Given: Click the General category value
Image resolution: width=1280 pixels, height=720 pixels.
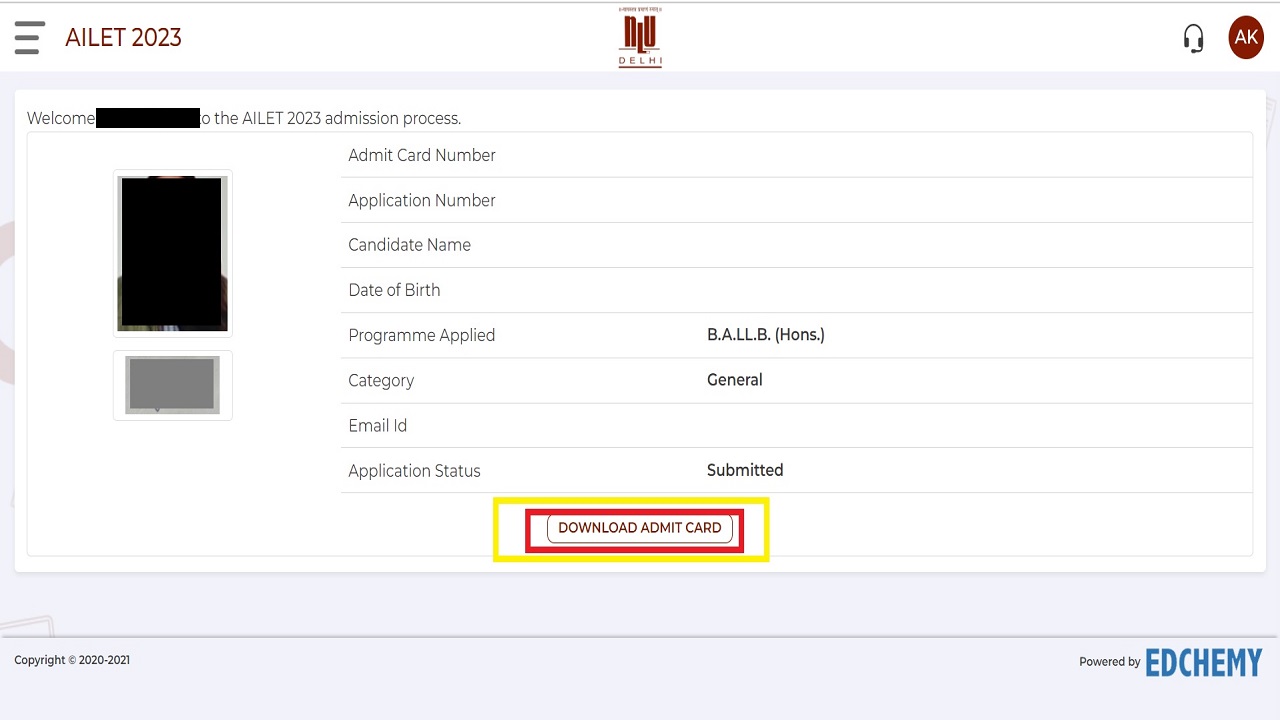Looking at the screenshot, I should pyautogui.click(x=734, y=380).
